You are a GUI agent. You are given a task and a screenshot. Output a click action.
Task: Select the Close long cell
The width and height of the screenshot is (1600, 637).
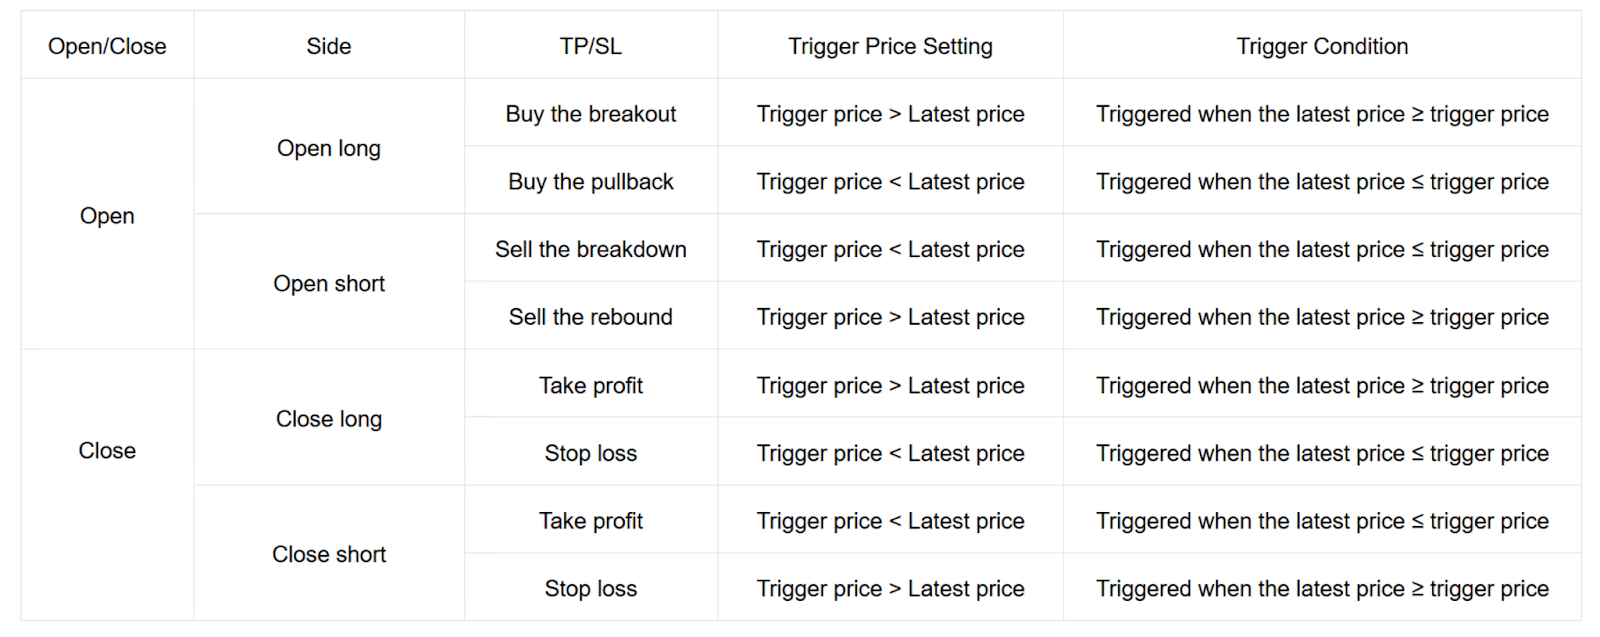pyautogui.click(x=329, y=419)
